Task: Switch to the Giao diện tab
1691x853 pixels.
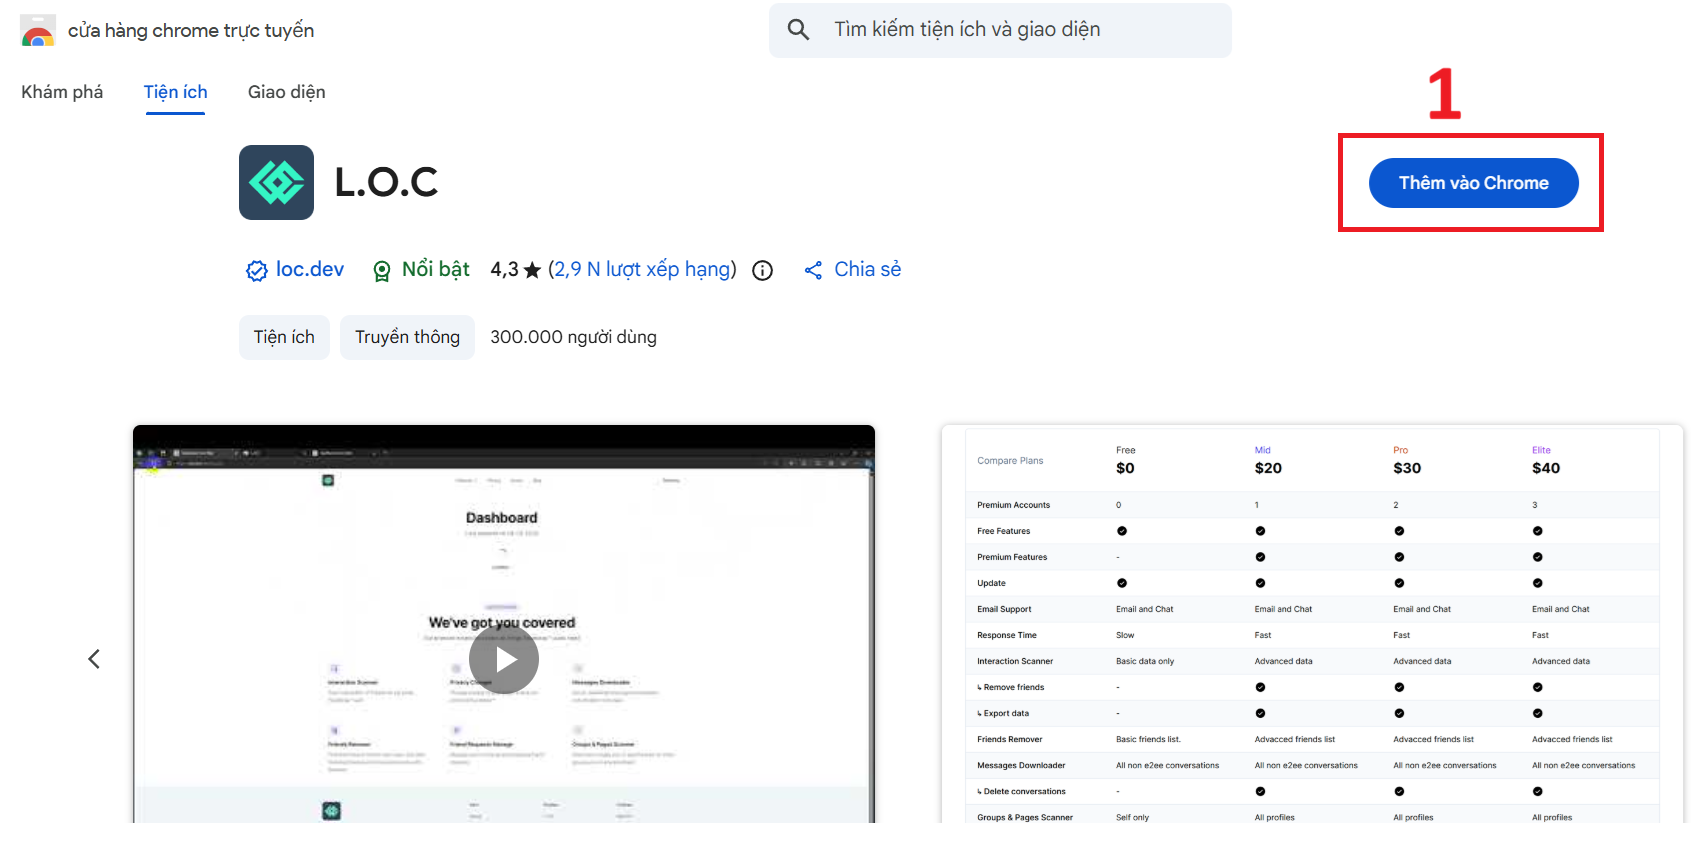Action: (x=287, y=92)
